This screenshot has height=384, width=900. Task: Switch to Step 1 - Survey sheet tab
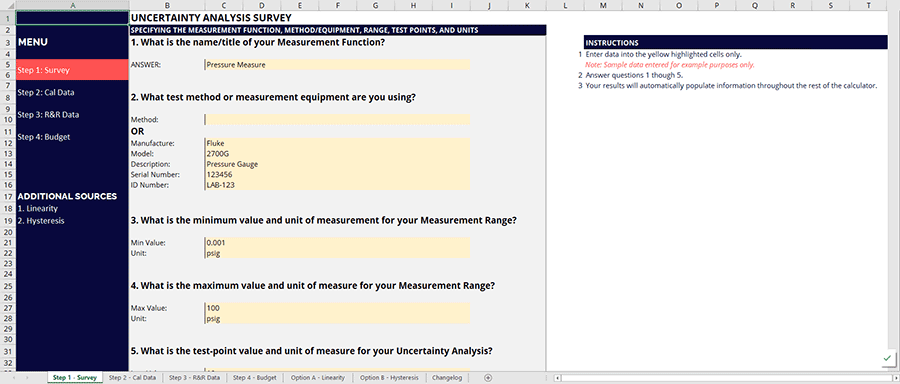[x=75, y=378]
